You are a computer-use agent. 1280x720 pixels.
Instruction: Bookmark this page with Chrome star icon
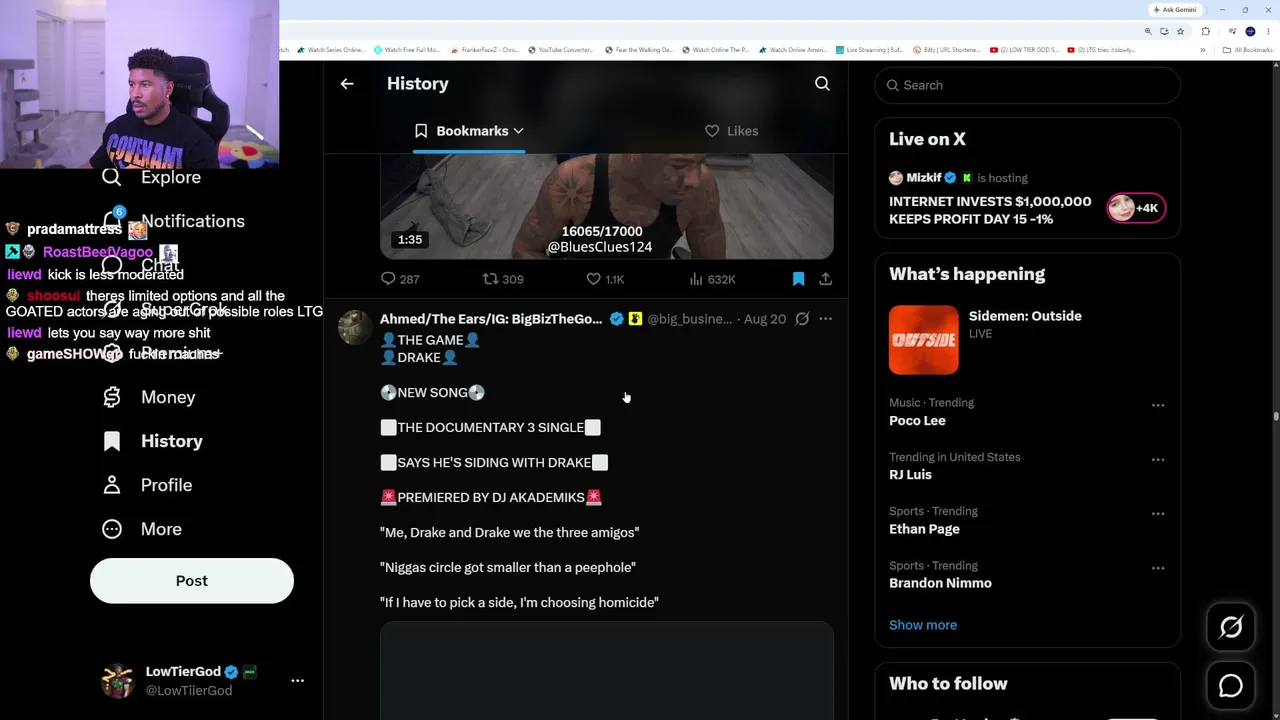click(x=1181, y=31)
